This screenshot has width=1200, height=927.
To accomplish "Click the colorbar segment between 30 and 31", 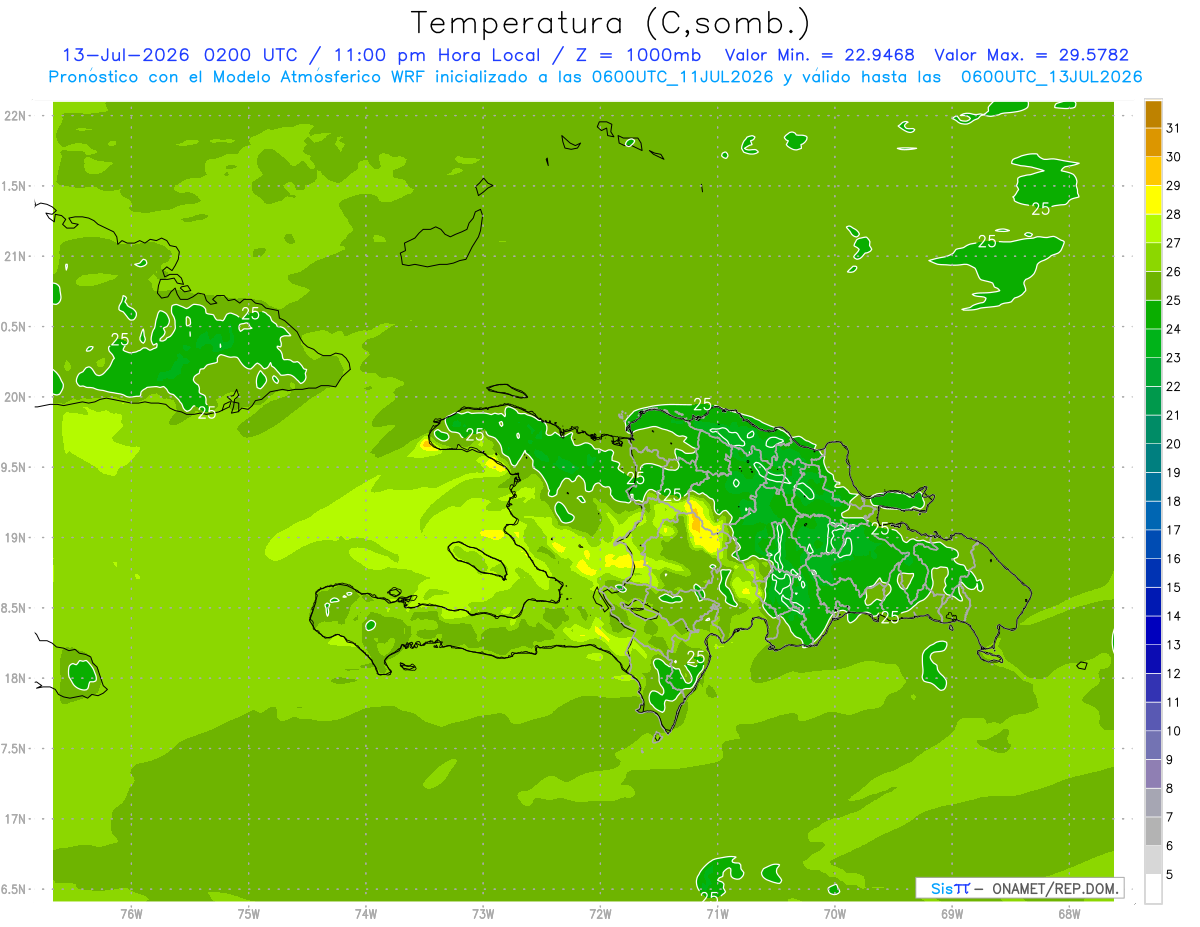I will tap(1153, 144).
